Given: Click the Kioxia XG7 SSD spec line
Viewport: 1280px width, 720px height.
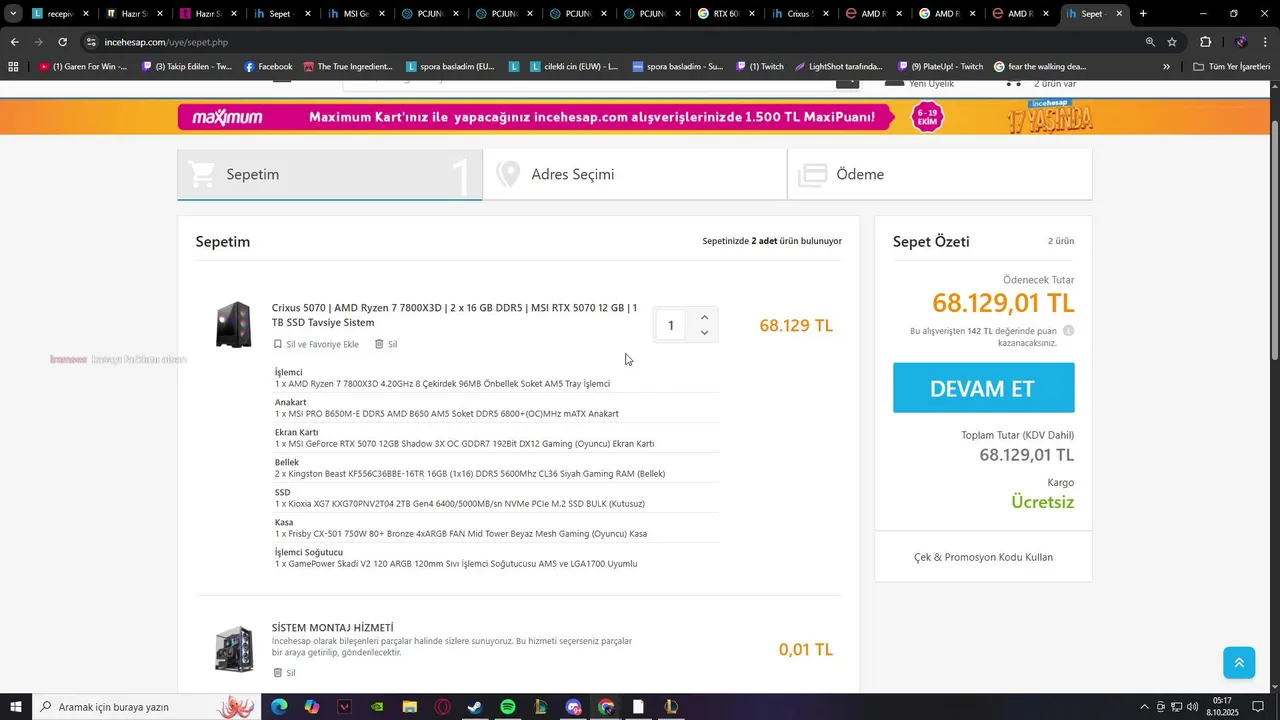Looking at the screenshot, I should coord(460,504).
